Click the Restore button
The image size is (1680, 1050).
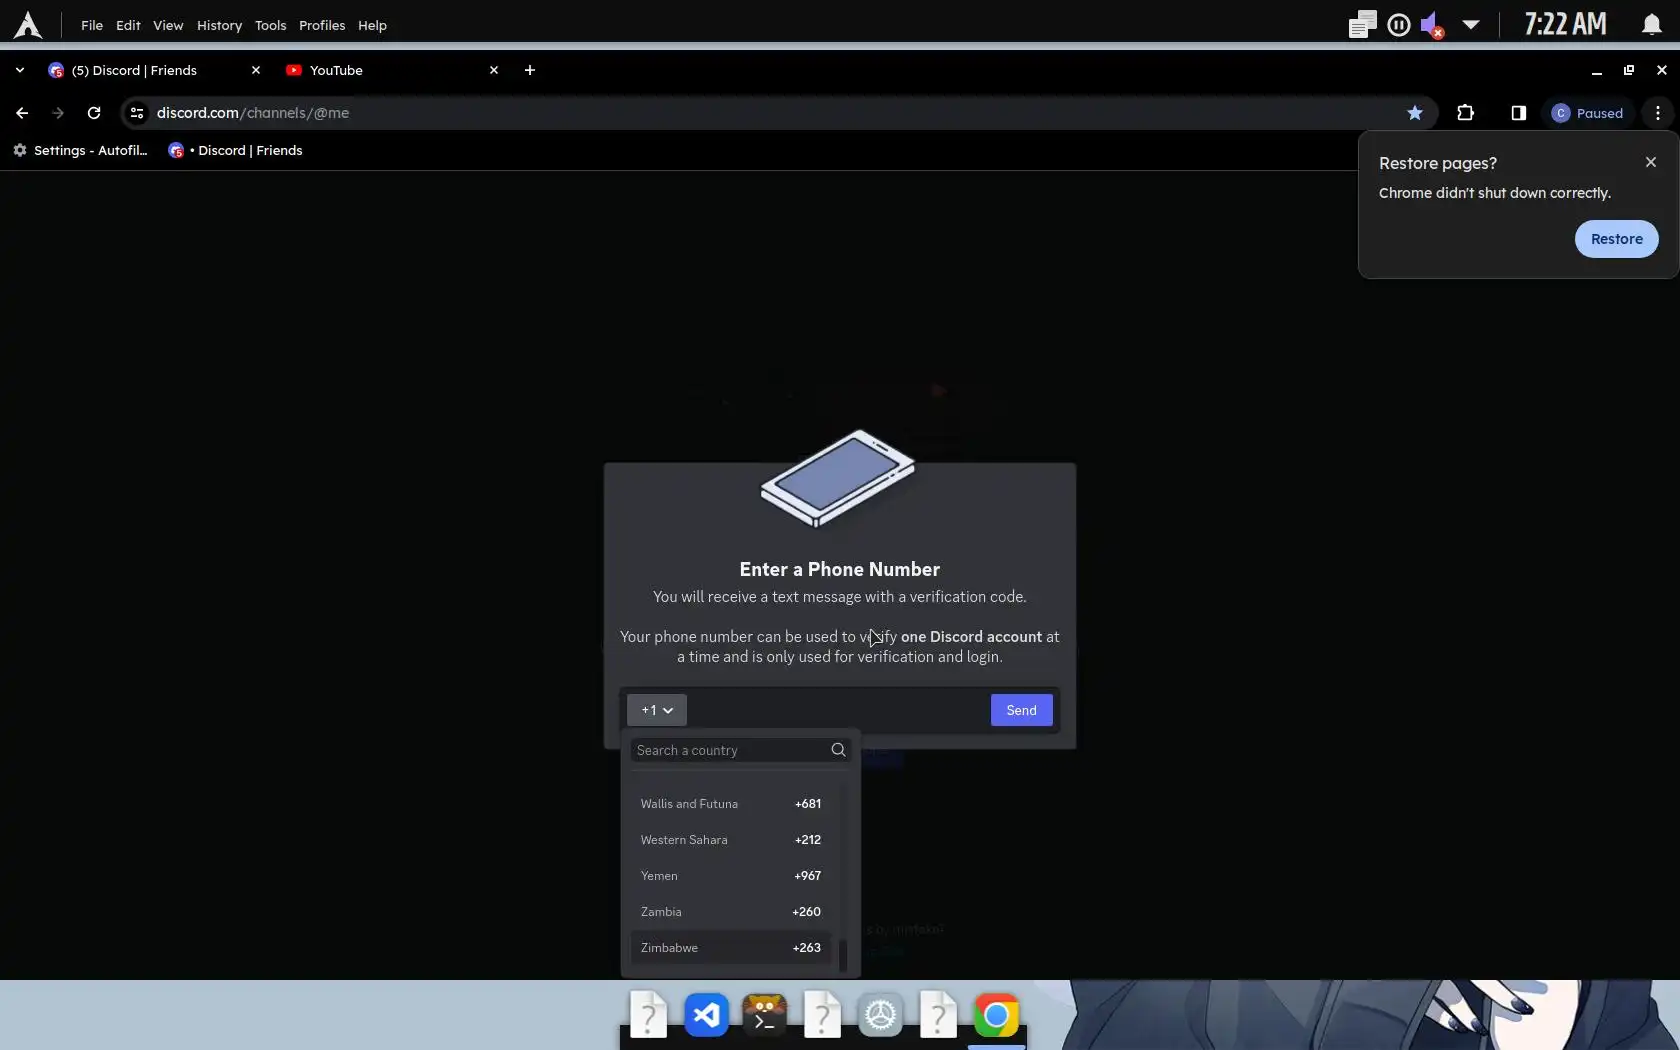[x=1617, y=239]
